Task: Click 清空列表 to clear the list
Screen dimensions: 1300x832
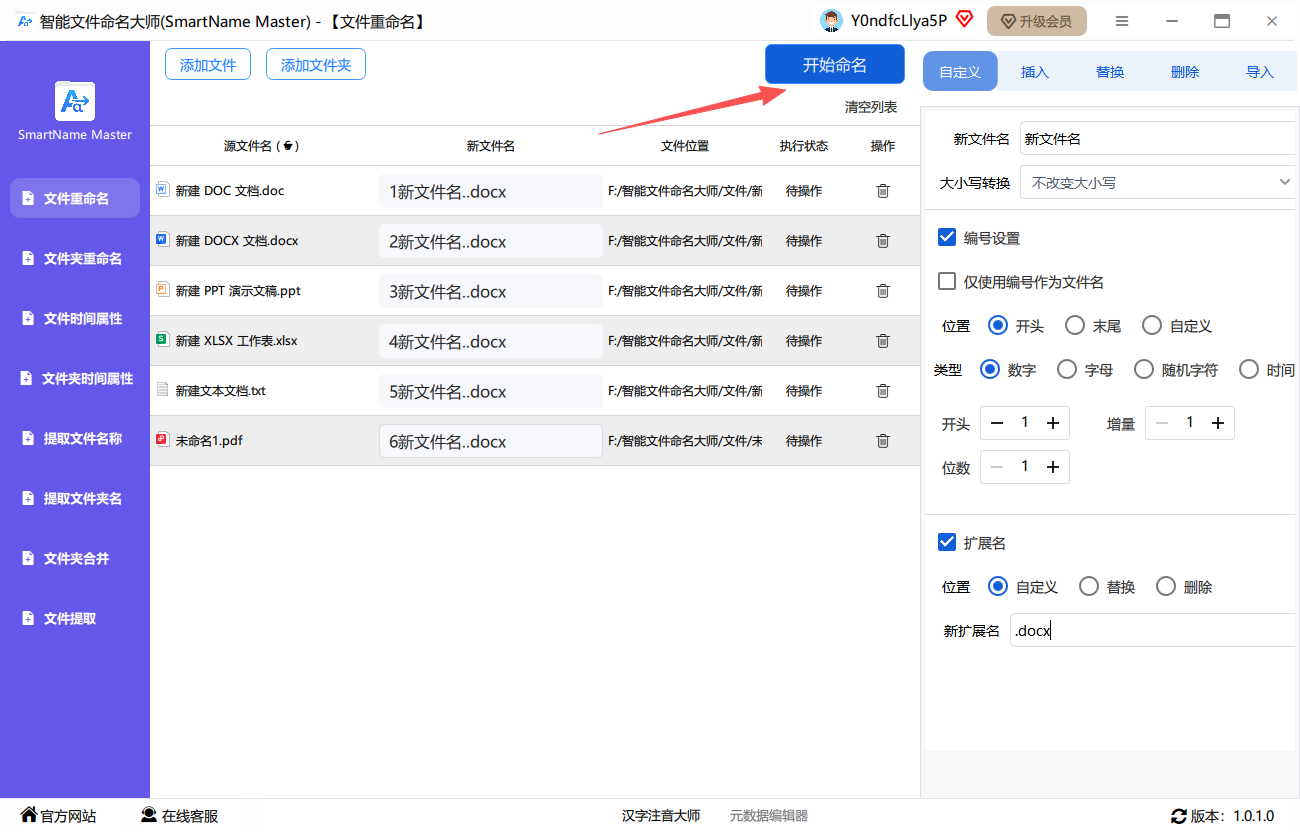Action: point(870,107)
